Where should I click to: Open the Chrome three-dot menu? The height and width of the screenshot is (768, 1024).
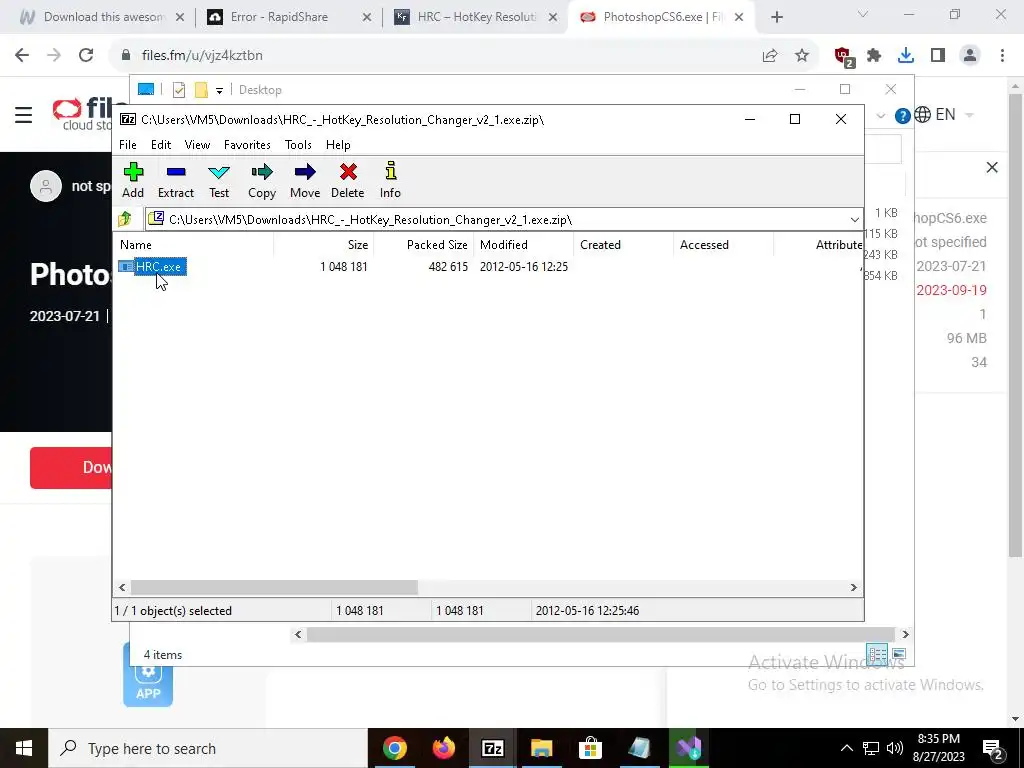tap(1002, 56)
